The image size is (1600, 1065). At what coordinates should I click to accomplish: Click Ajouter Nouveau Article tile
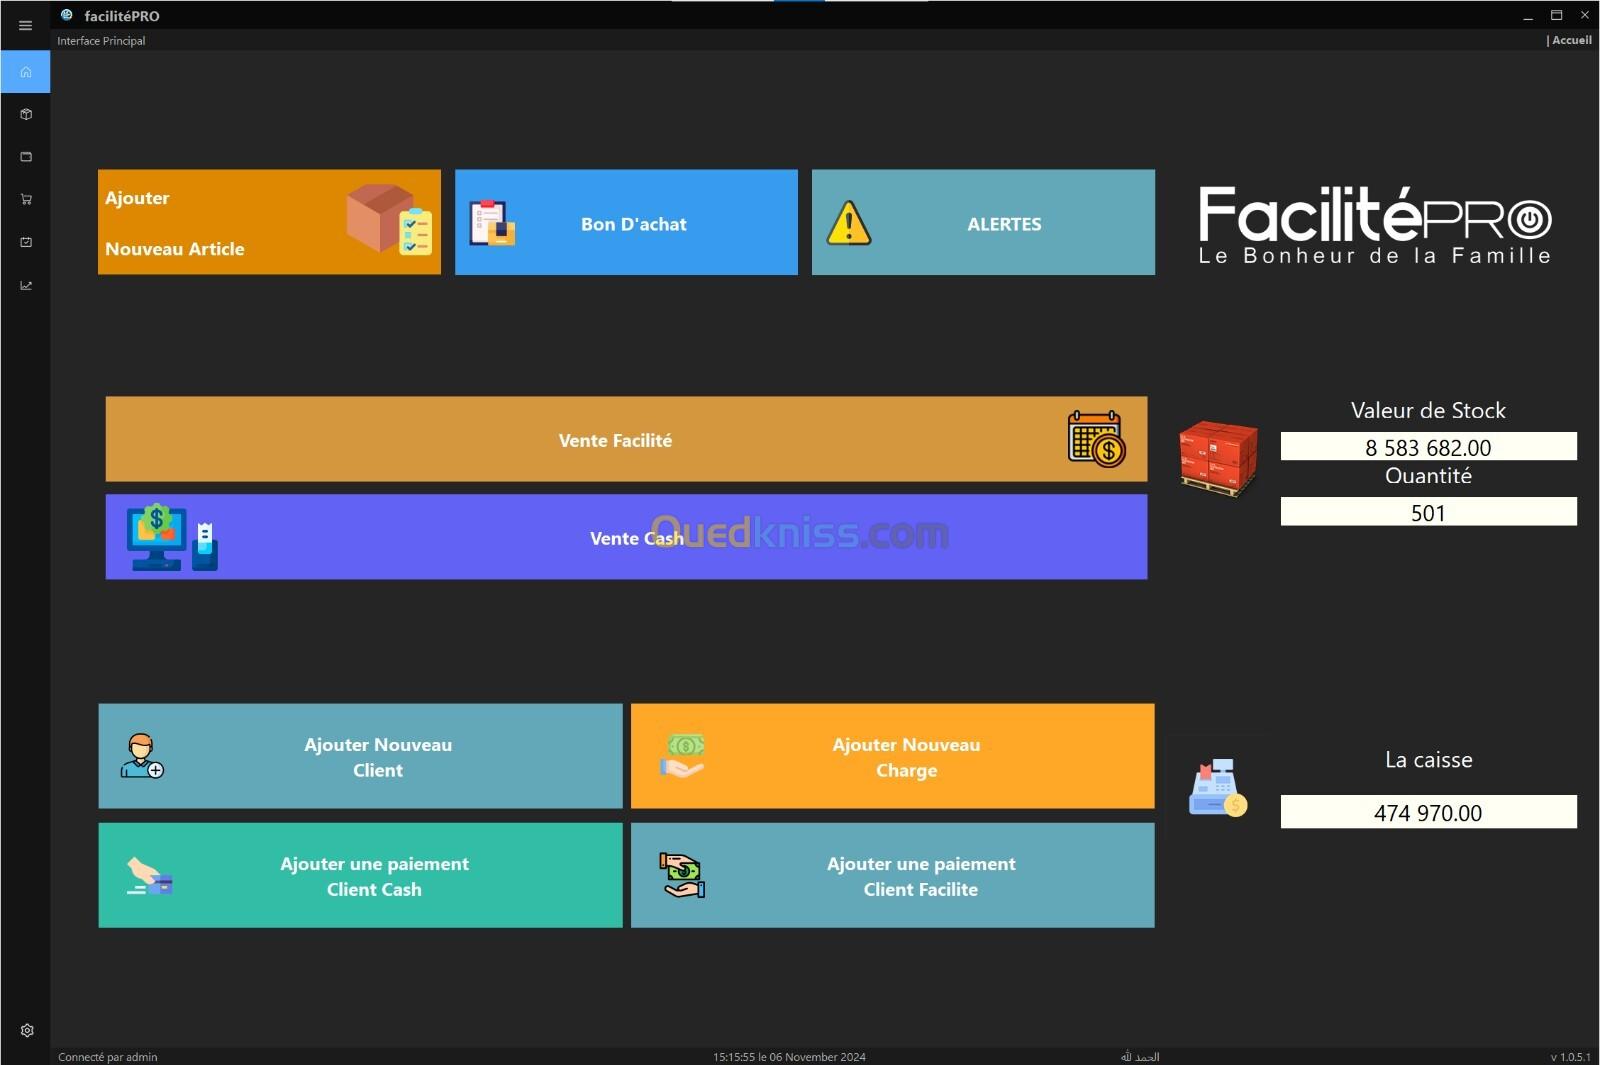click(x=269, y=222)
